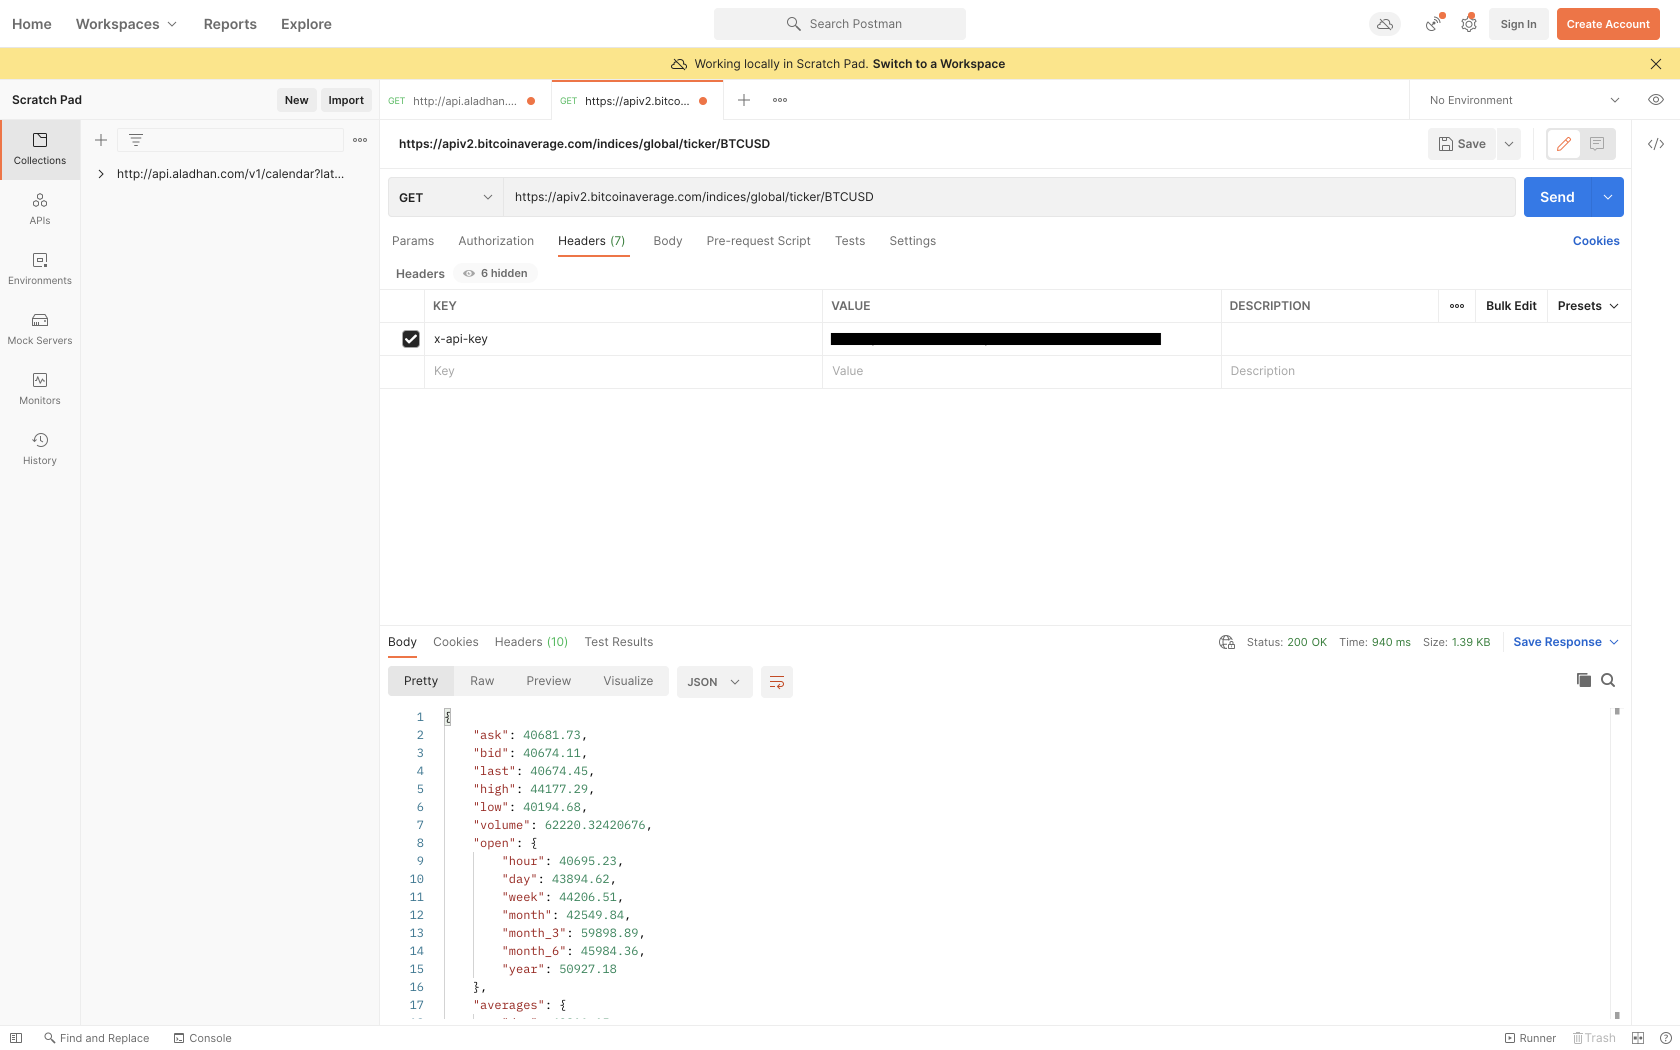
Task: Switch to the Pre-request Script tab
Action: (x=758, y=241)
